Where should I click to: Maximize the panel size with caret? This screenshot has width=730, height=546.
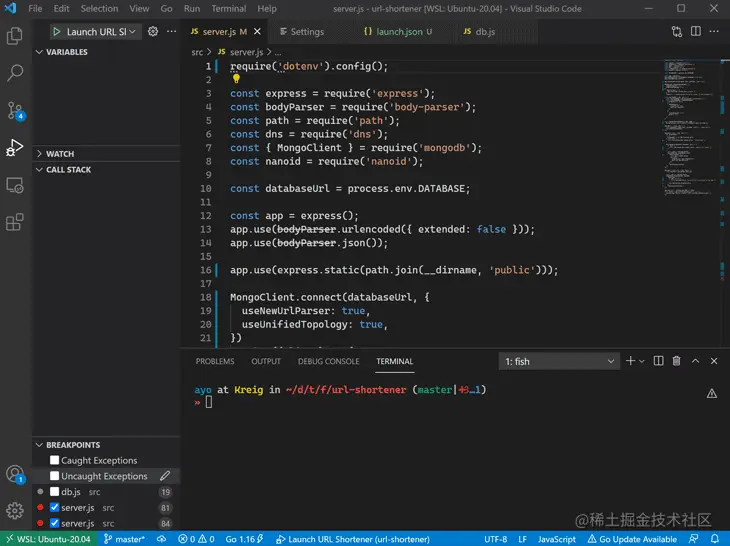(x=695, y=361)
